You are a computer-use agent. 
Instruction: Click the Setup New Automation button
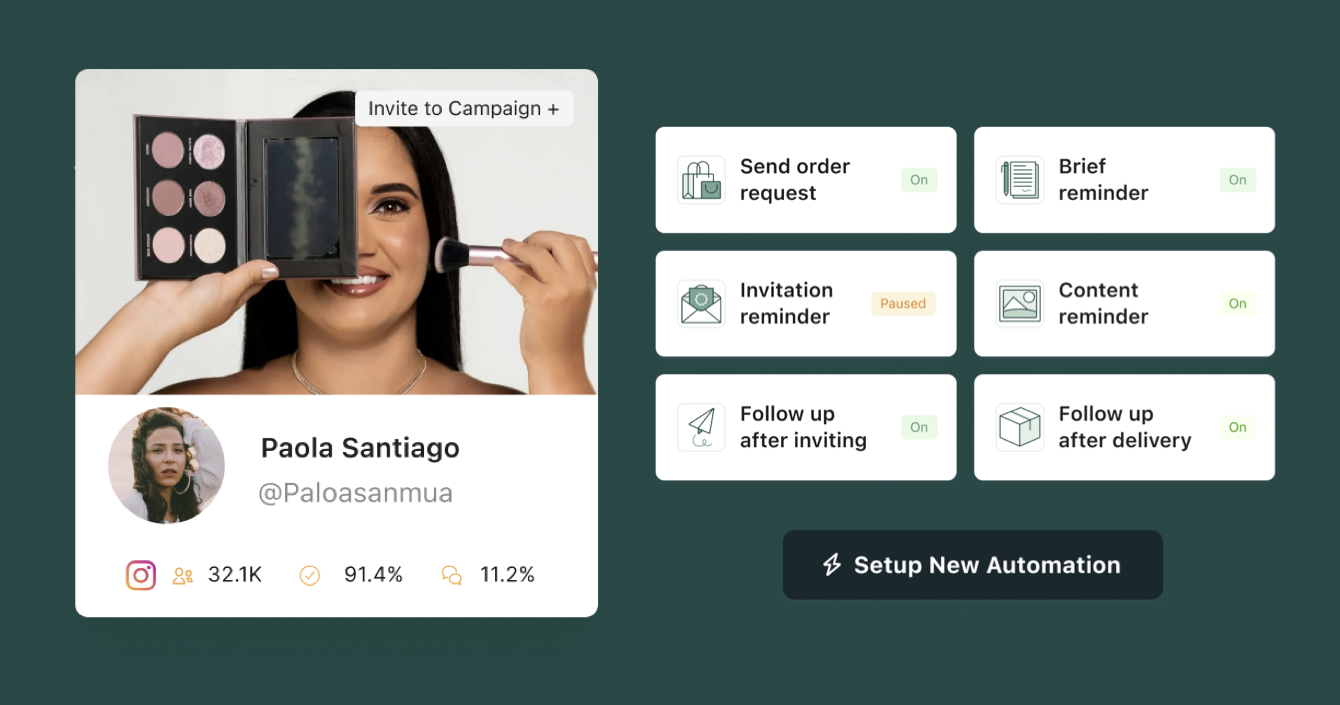tap(973, 565)
